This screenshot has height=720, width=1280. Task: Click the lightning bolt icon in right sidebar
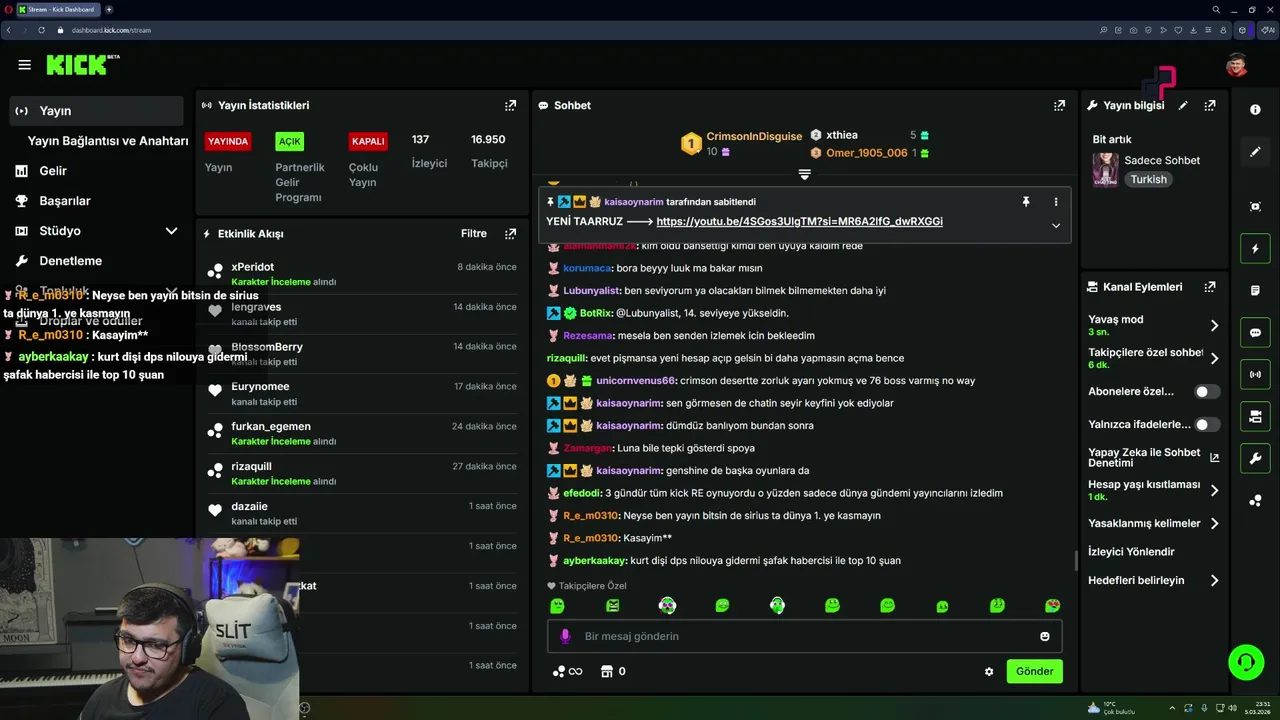point(1255,248)
